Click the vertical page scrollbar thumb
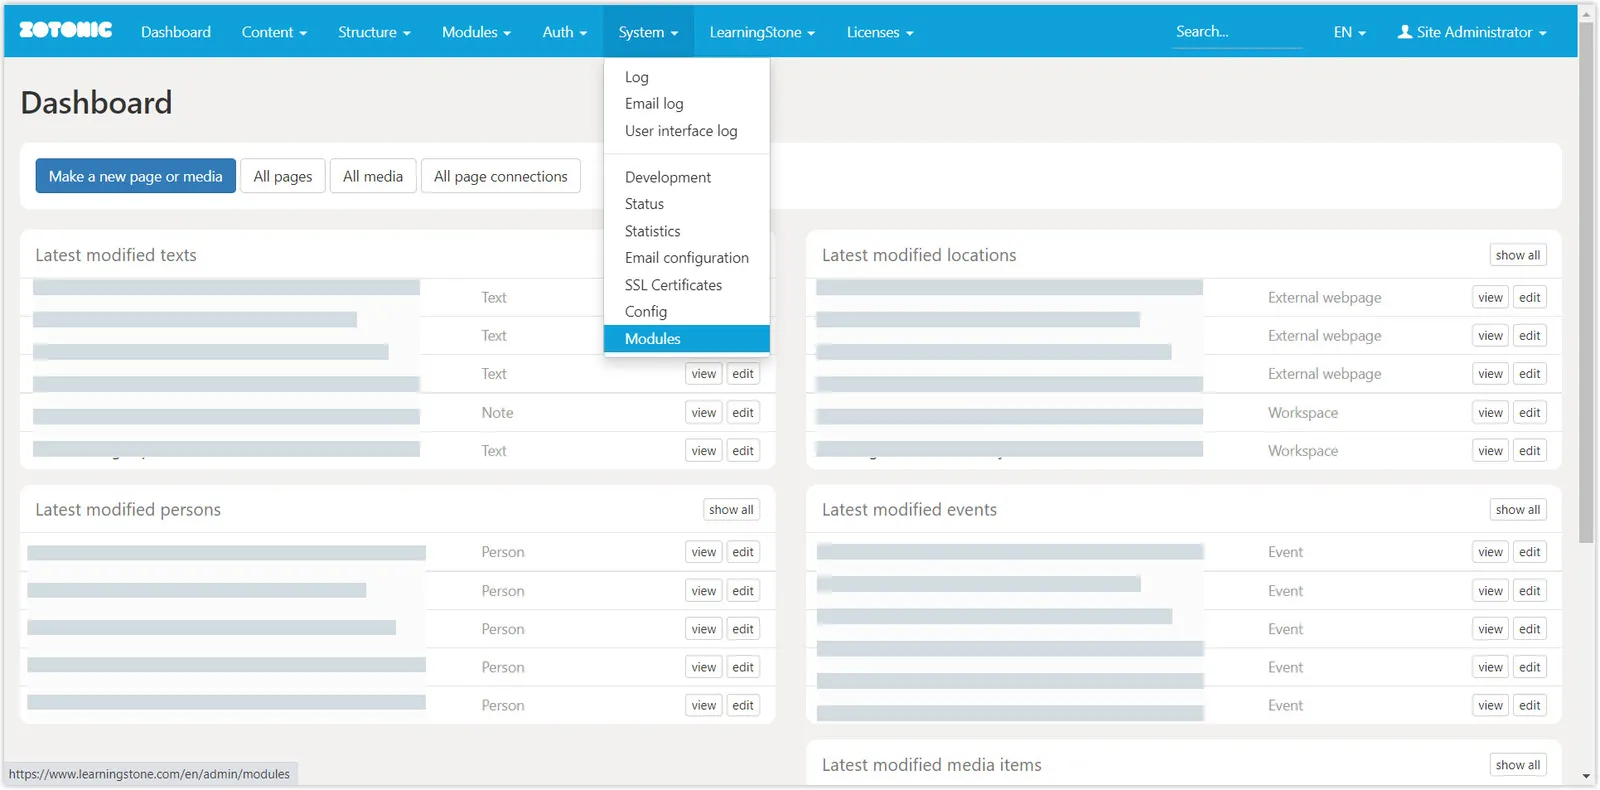 (x=1587, y=280)
